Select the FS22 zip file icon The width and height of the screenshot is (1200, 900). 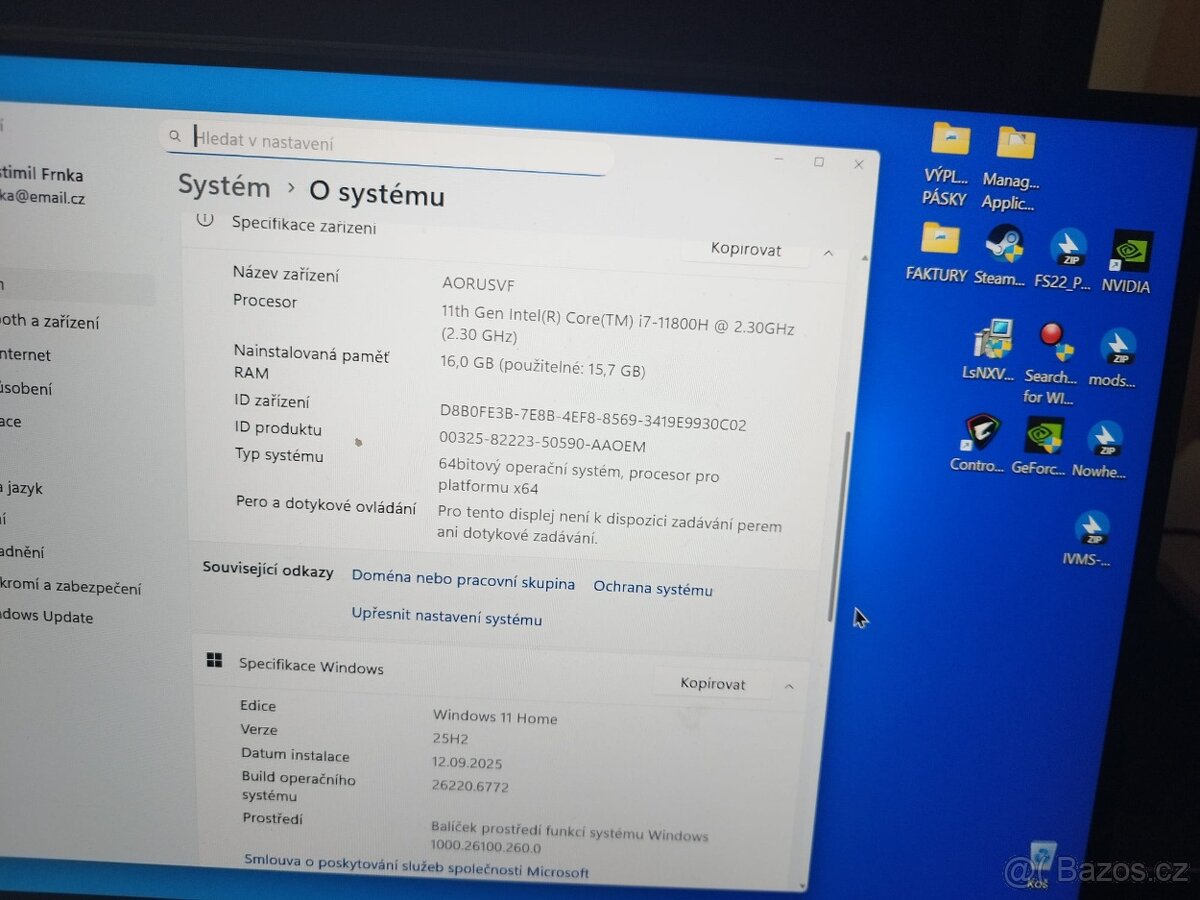(x=1064, y=259)
